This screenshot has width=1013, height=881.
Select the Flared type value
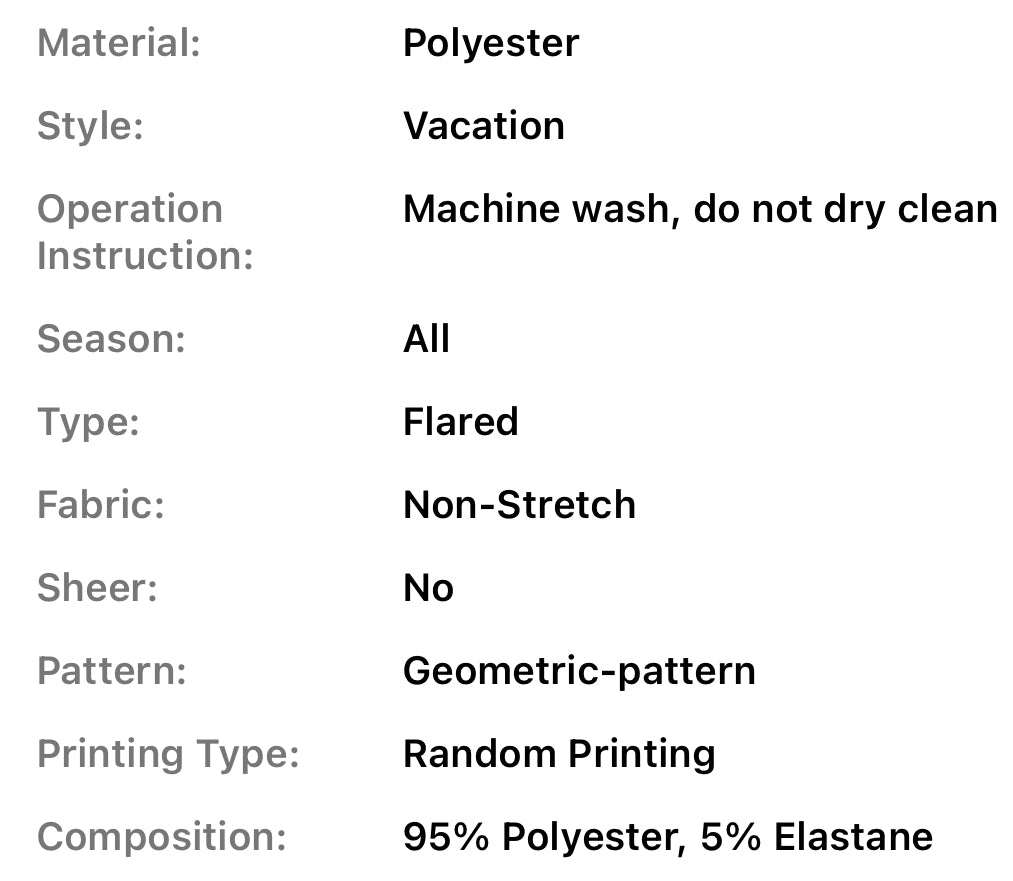(x=461, y=422)
